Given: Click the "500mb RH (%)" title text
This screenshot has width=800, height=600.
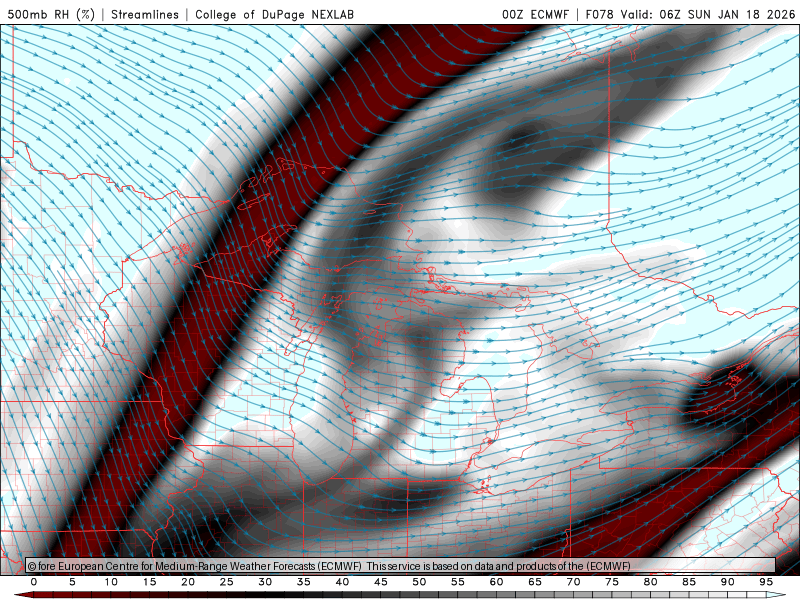Looking at the screenshot, I should pyautogui.click(x=51, y=14).
